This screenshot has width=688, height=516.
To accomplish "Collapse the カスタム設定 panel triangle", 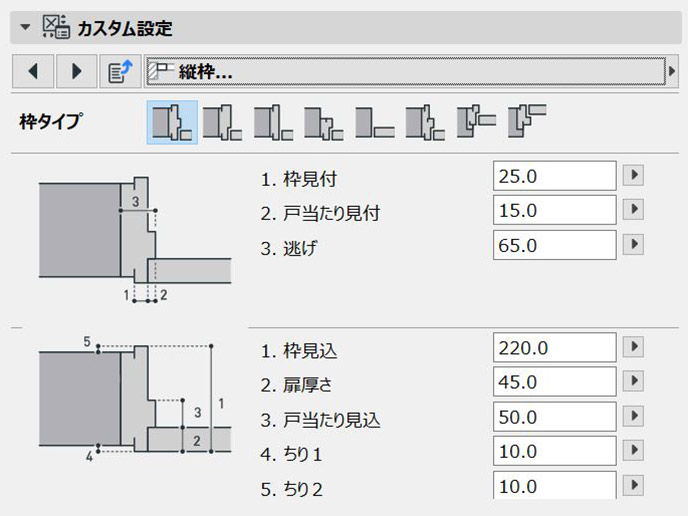I will coord(25,27).
